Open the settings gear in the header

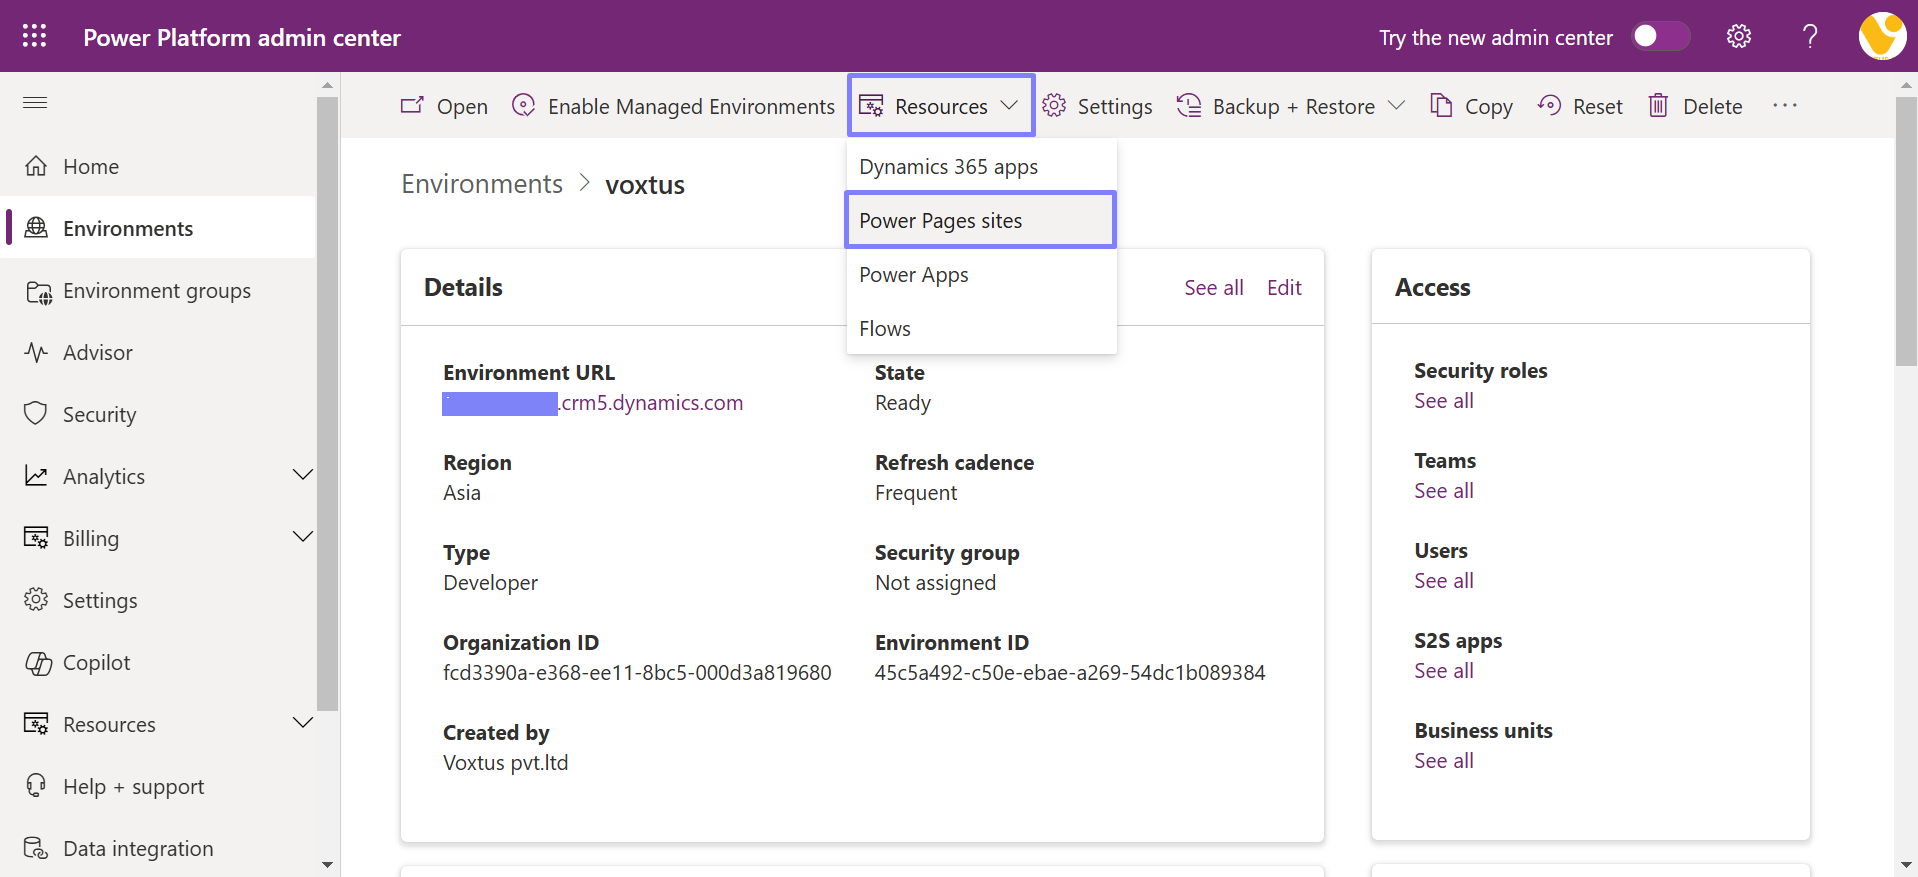(x=1739, y=36)
